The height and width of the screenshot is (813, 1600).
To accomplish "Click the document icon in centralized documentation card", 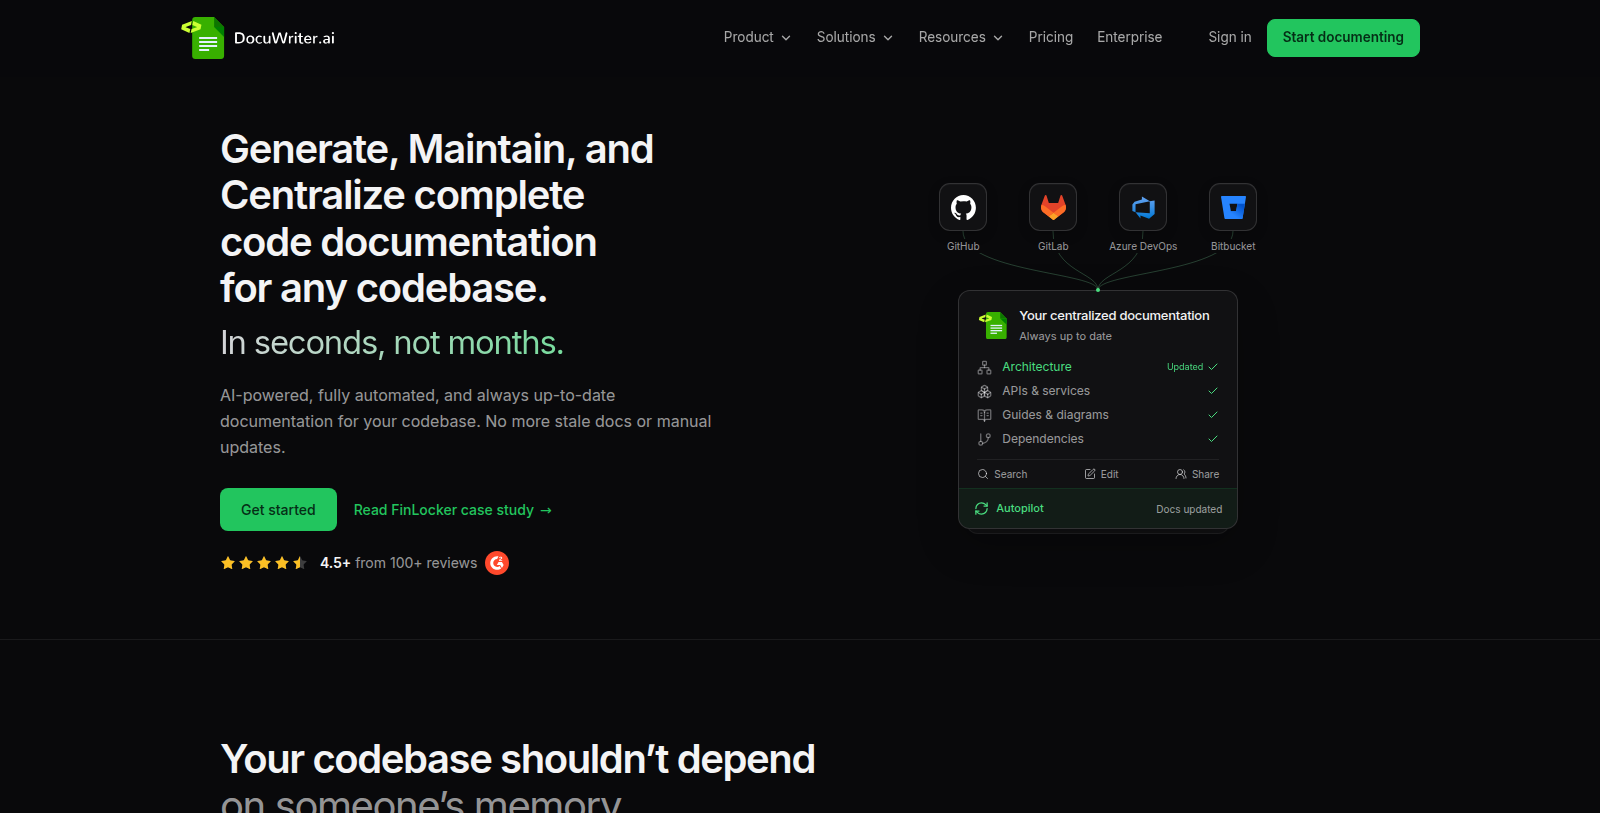I will coord(993,325).
